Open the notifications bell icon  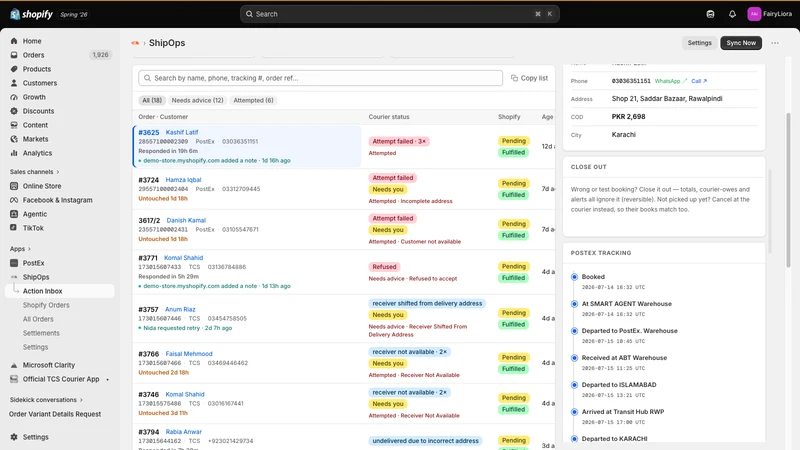[x=732, y=14]
